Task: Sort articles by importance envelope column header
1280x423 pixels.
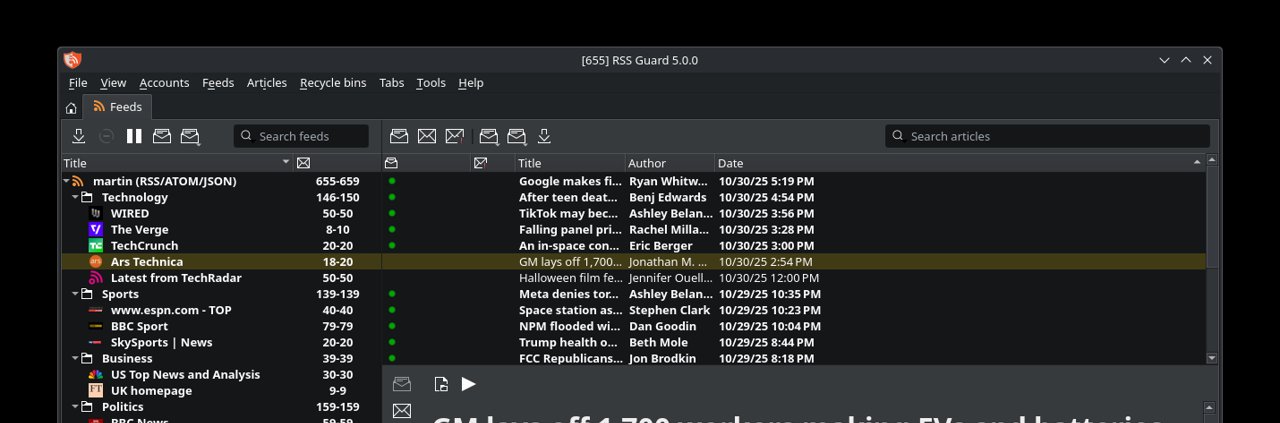Action: (480, 163)
